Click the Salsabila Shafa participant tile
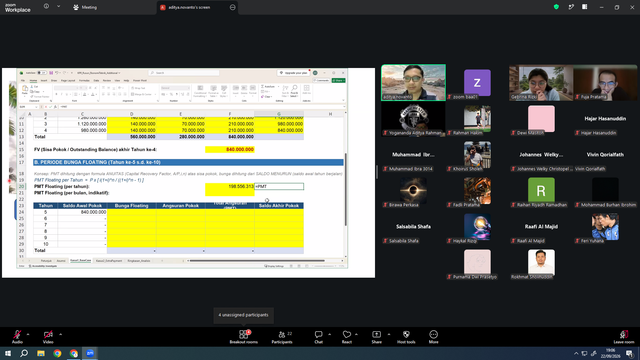 [x=413, y=227]
